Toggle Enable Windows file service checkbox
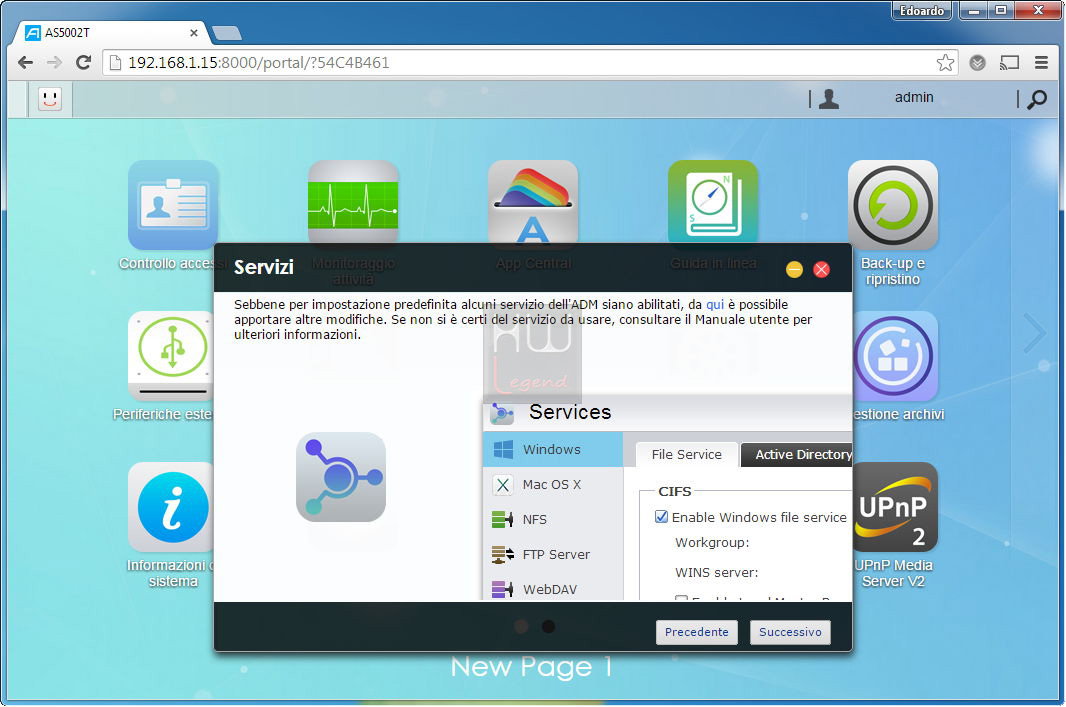1066x707 pixels. point(661,517)
